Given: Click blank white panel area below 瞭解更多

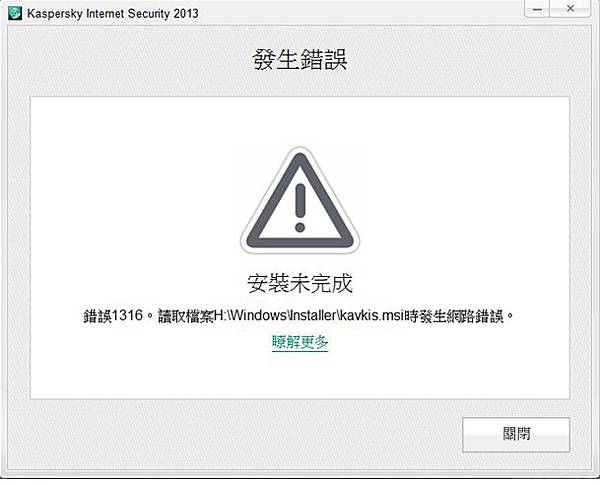Looking at the screenshot, I should click(x=300, y=375).
